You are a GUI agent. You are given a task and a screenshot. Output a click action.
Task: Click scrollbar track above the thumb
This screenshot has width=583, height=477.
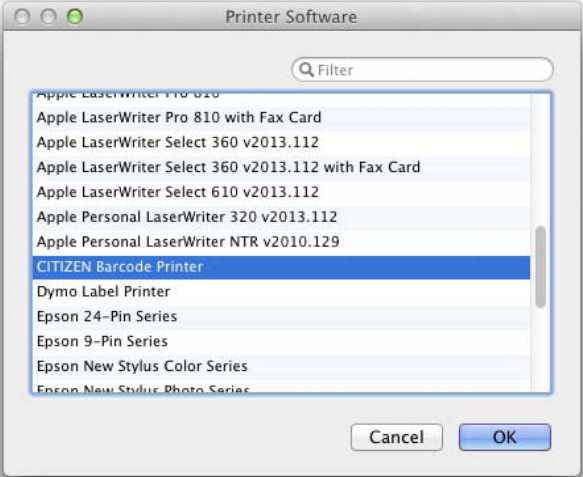tap(541, 160)
